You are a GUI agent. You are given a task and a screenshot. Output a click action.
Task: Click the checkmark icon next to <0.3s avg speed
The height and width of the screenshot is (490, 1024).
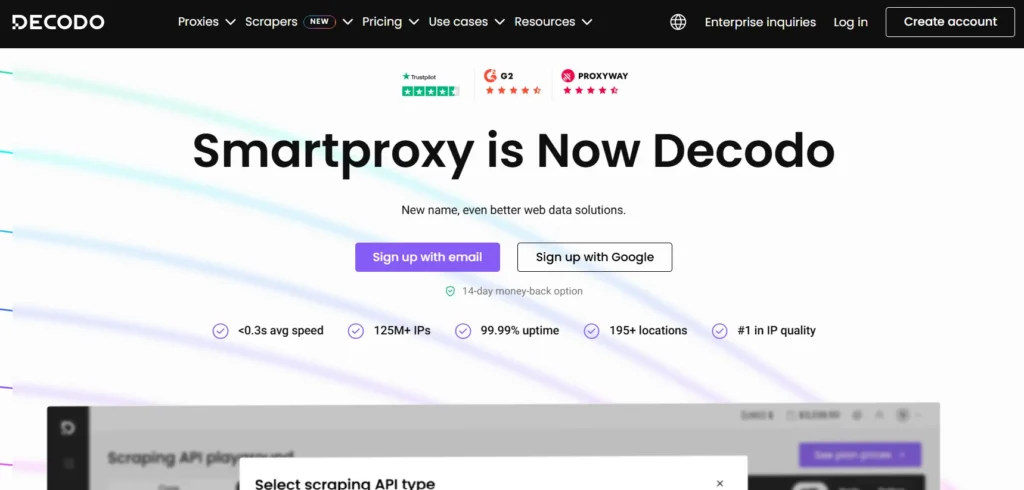(x=221, y=331)
